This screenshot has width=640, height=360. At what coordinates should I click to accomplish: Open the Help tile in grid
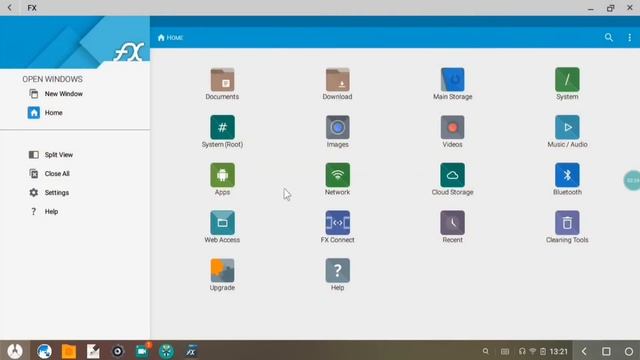337,275
